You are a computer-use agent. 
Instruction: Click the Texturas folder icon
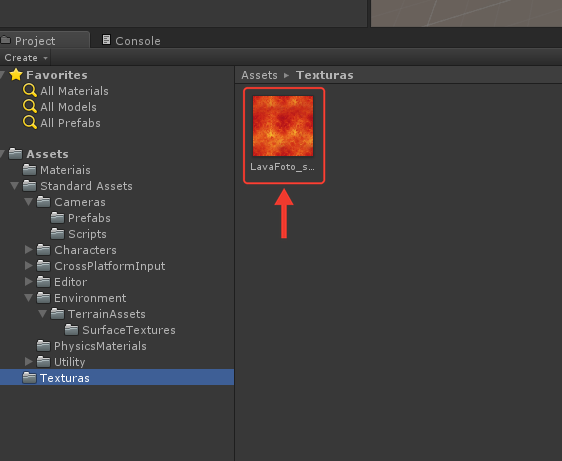click(x=29, y=377)
